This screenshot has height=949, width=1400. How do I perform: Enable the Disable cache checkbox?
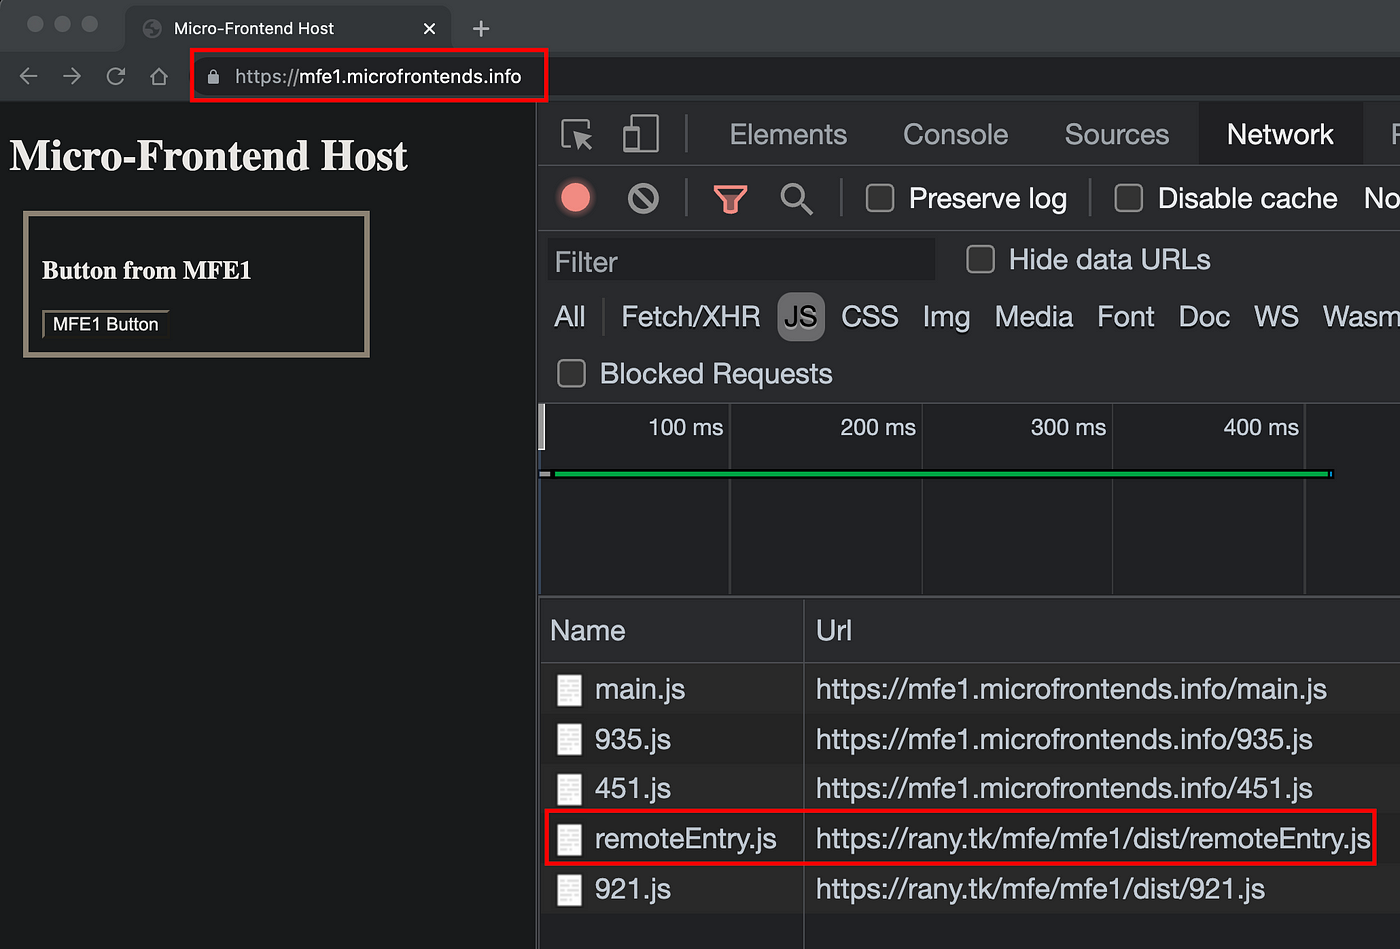1129,198
